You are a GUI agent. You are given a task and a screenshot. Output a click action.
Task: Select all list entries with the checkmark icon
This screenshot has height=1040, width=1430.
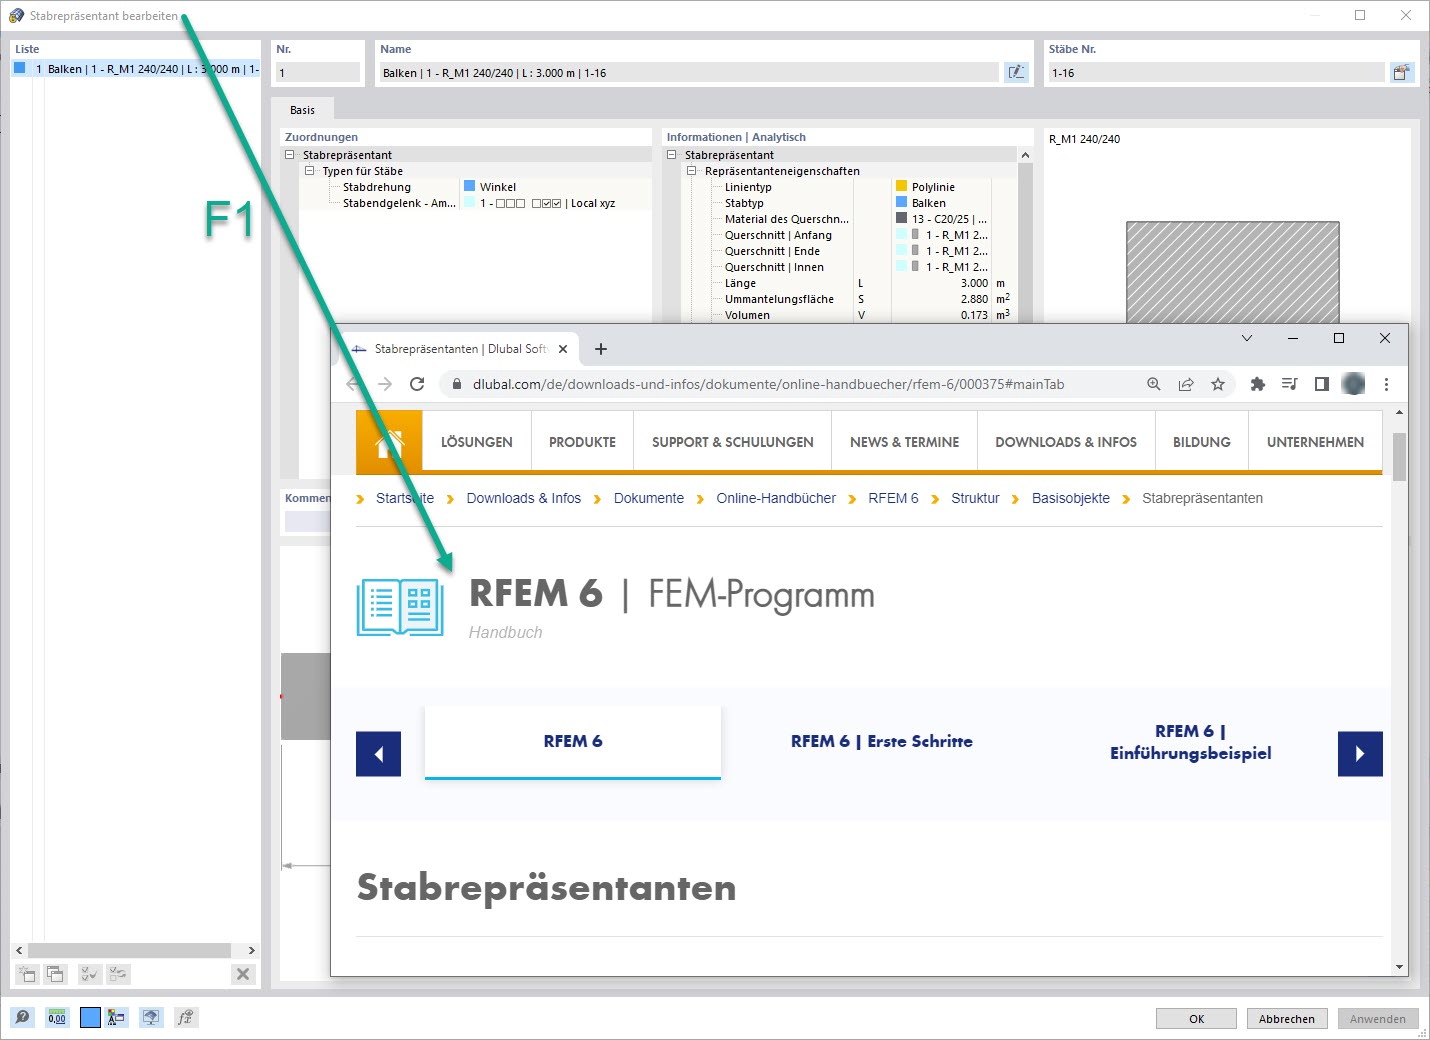(89, 974)
